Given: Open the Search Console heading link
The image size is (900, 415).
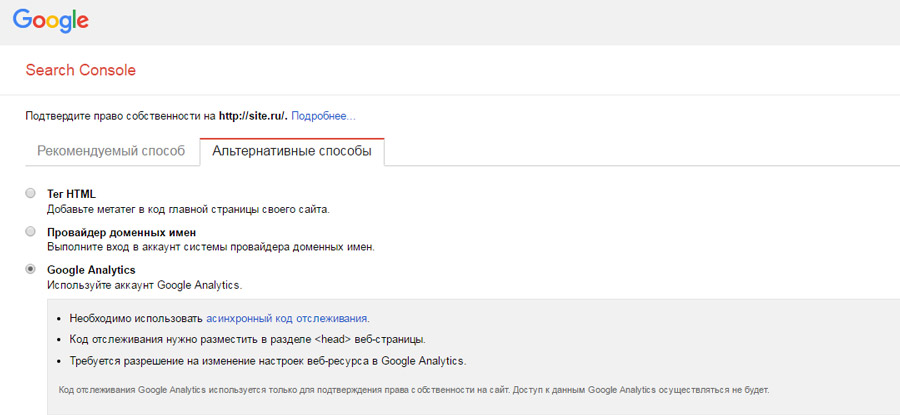Looking at the screenshot, I should click(x=80, y=70).
